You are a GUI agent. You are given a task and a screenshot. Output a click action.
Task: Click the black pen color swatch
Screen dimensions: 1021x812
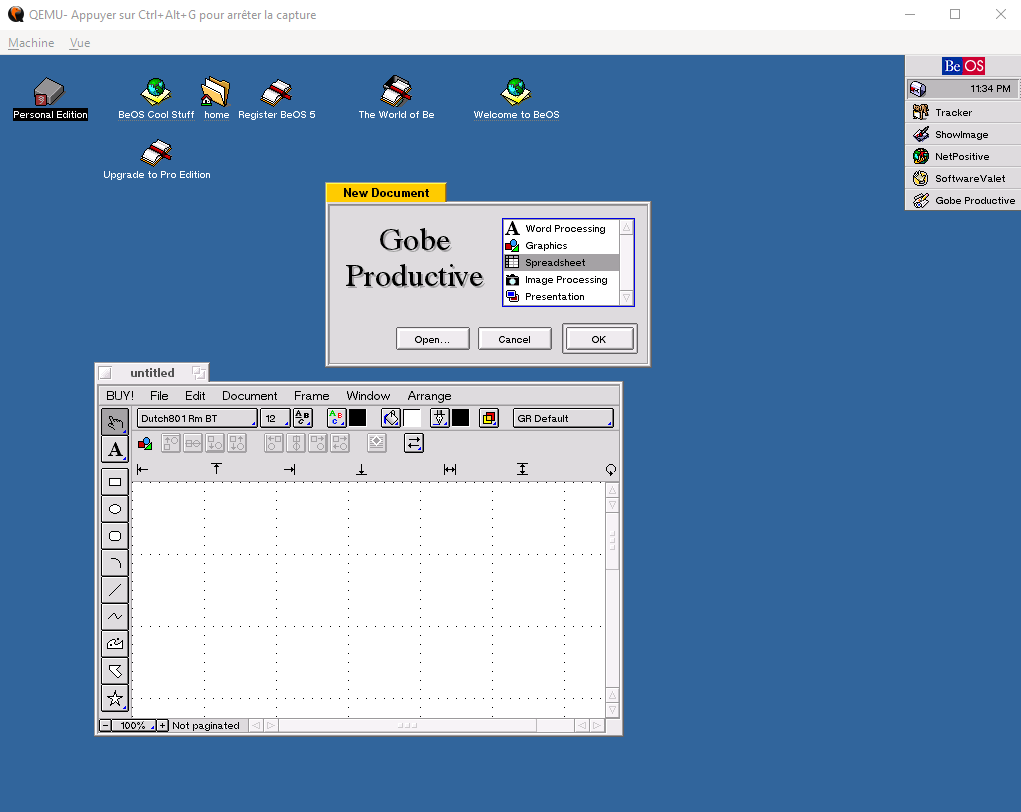tap(460, 418)
